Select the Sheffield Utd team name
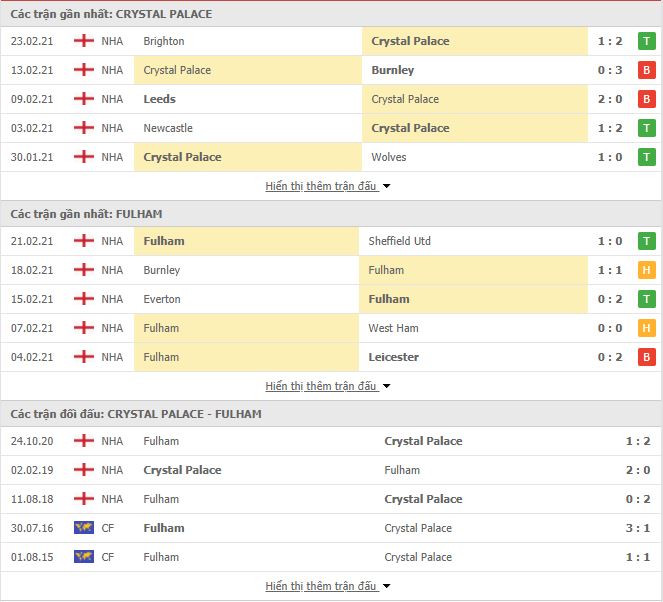This screenshot has height=602, width=663. point(400,241)
